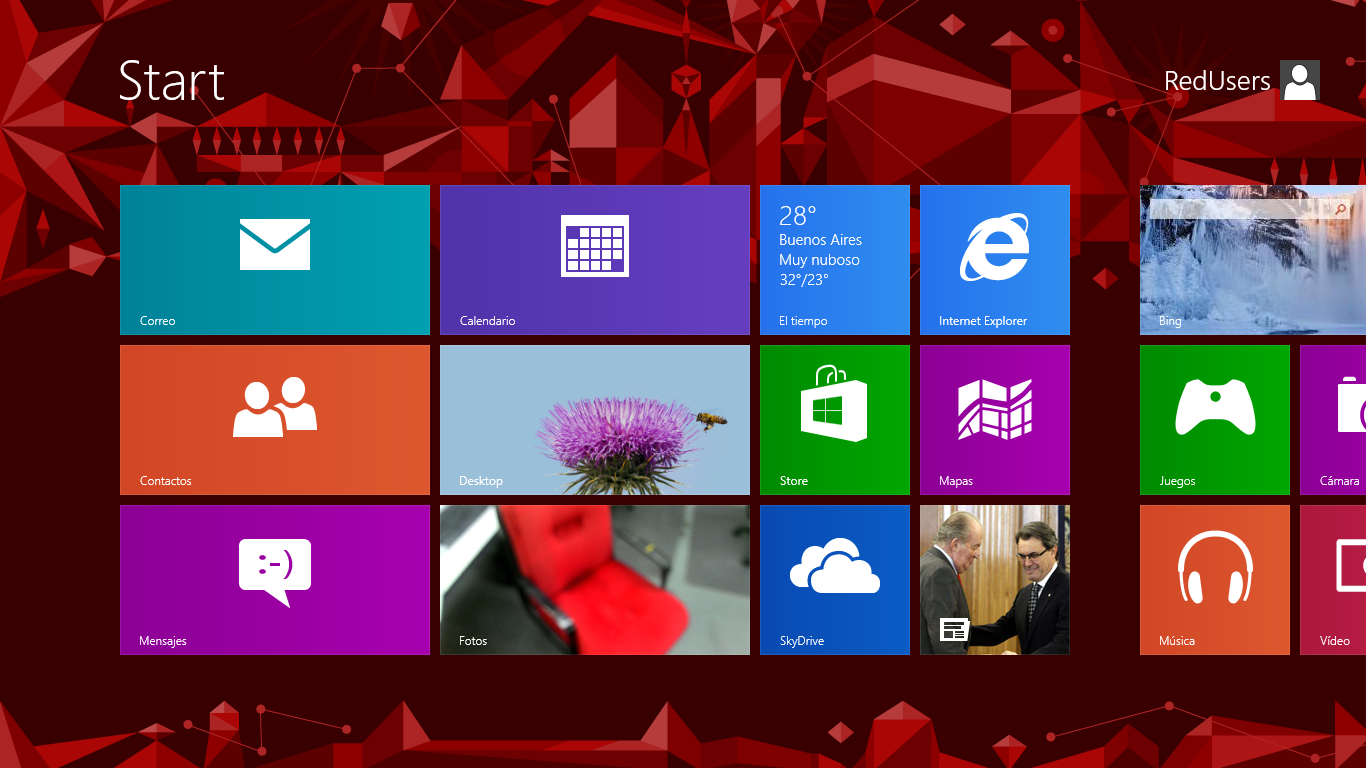Open the Internet Explorer logo icon
This screenshot has width=1366, height=768.
tap(995, 247)
